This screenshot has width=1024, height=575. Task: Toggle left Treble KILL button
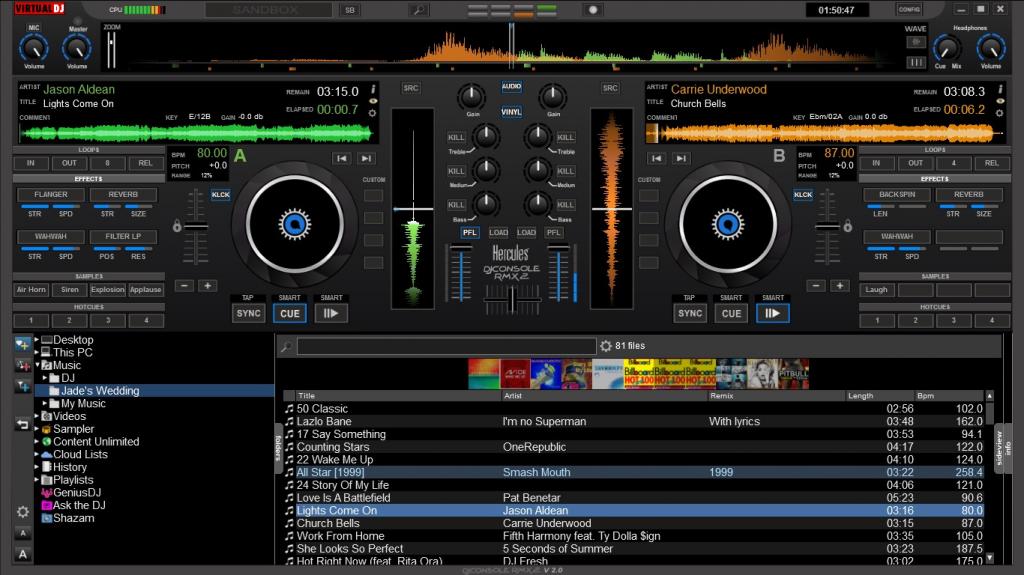(x=456, y=137)
